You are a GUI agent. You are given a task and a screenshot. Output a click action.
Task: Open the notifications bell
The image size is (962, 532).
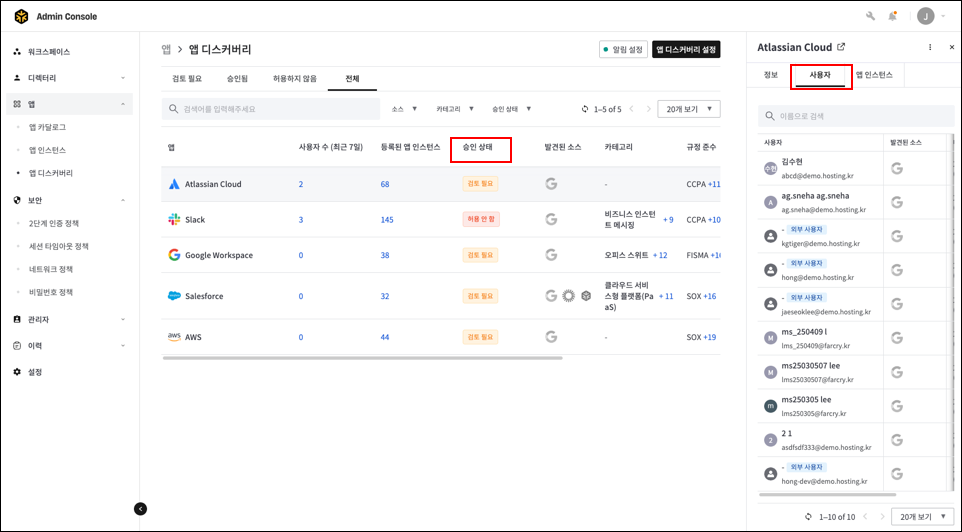tap(892, 16)
